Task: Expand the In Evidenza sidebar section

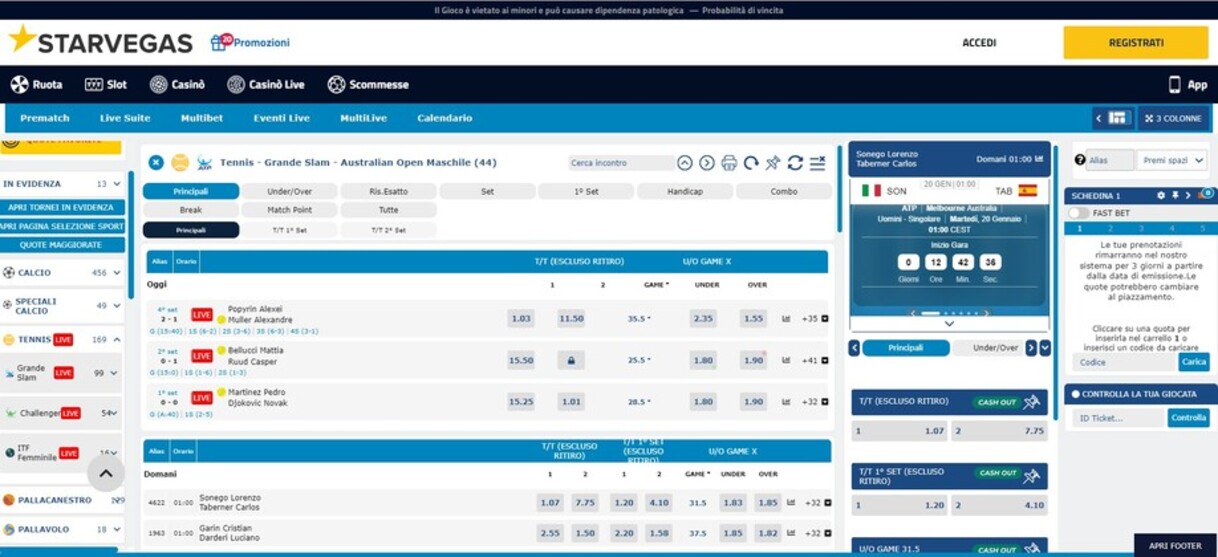Action: click(x=117, y=184)
